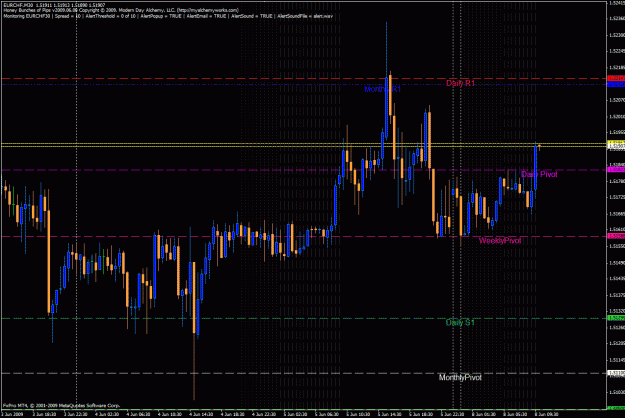The height and width of the screenshot is (418, 625).
Task: Click the Daily R1 chart label
Action: (460, 83)
